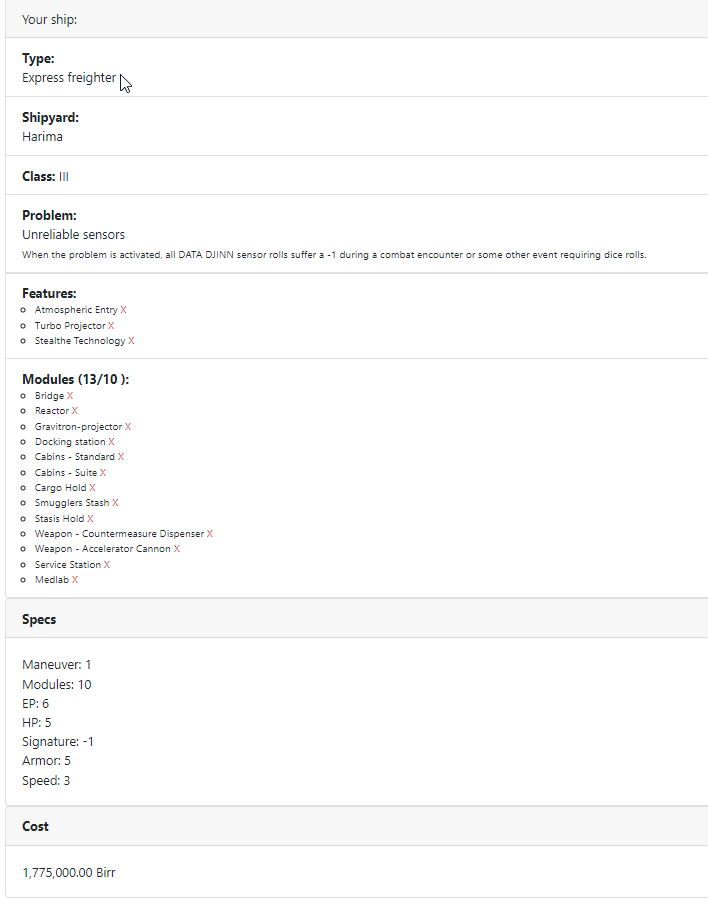Remove the Medlab module
This screenshot has width=708, height=905.
75,580
